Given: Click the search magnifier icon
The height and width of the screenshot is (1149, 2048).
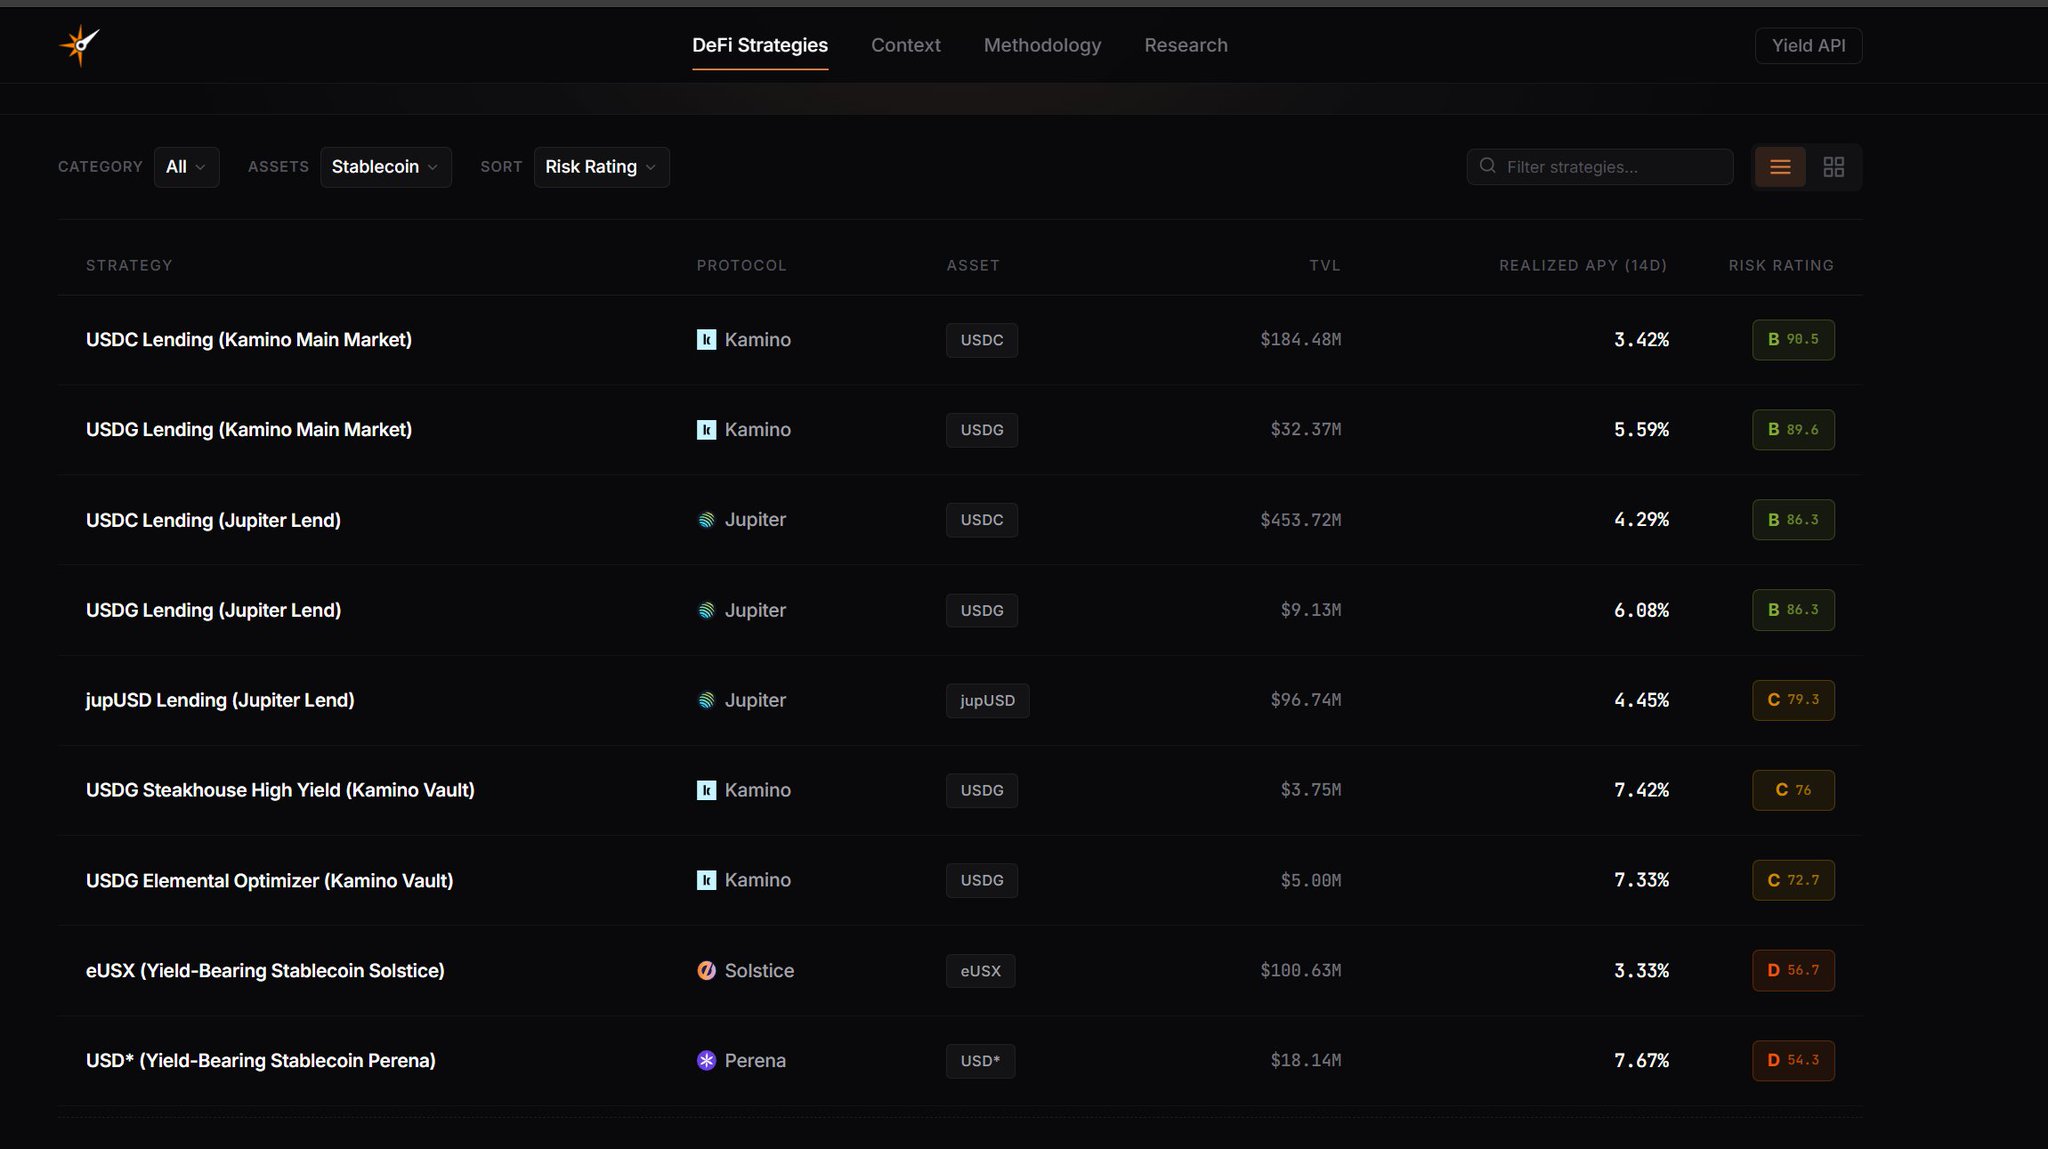Looking at the screenshot, I should (1488, 166).
